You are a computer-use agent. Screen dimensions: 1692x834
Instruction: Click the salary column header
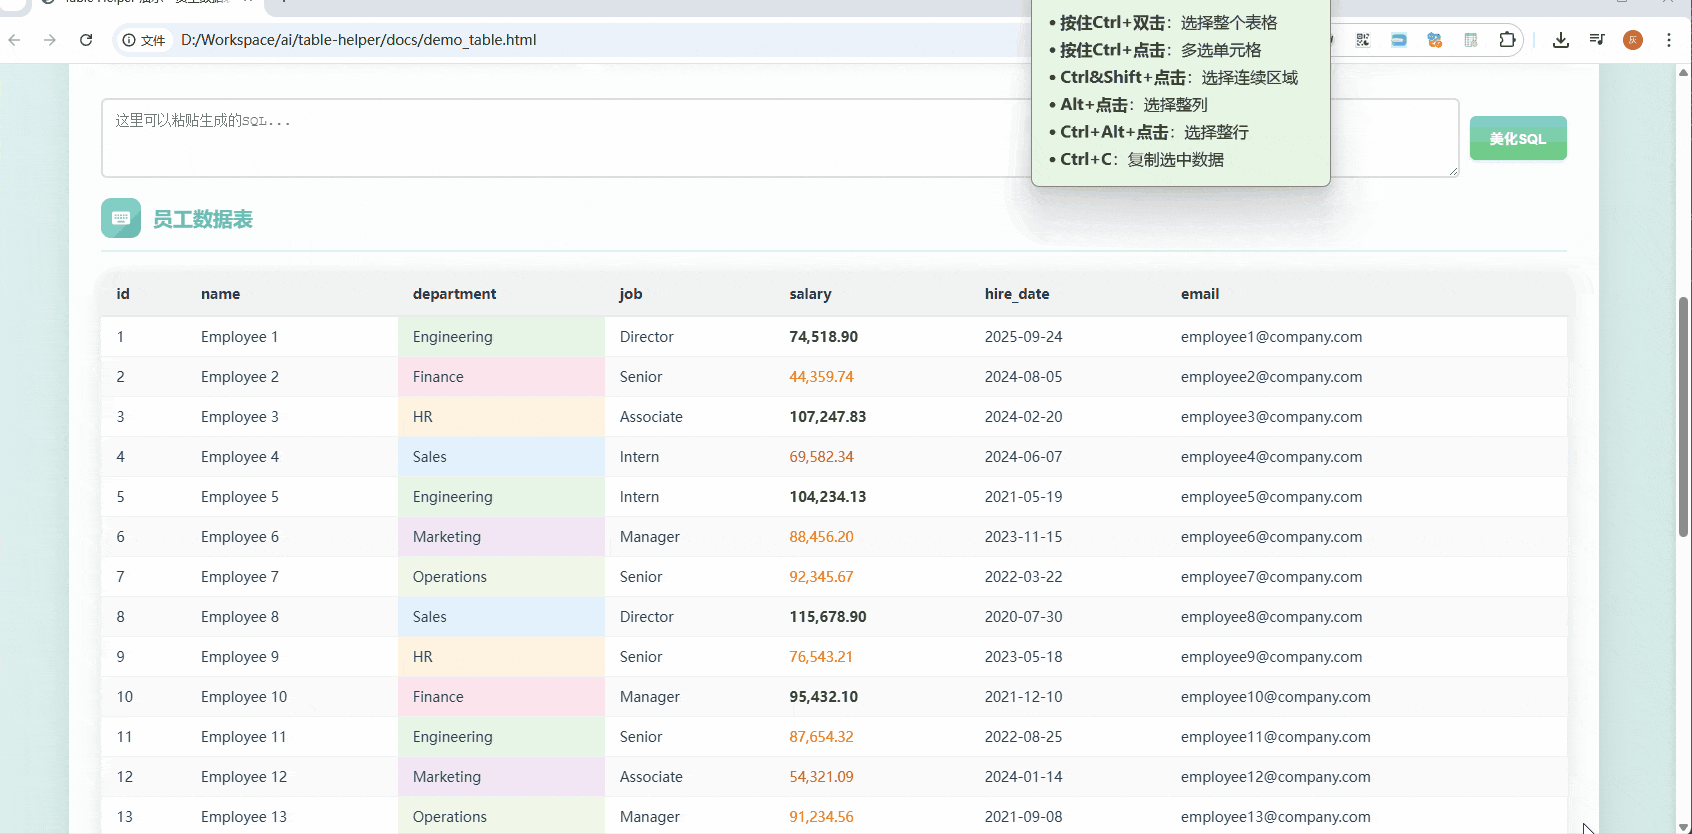click(x=810, y=294)
